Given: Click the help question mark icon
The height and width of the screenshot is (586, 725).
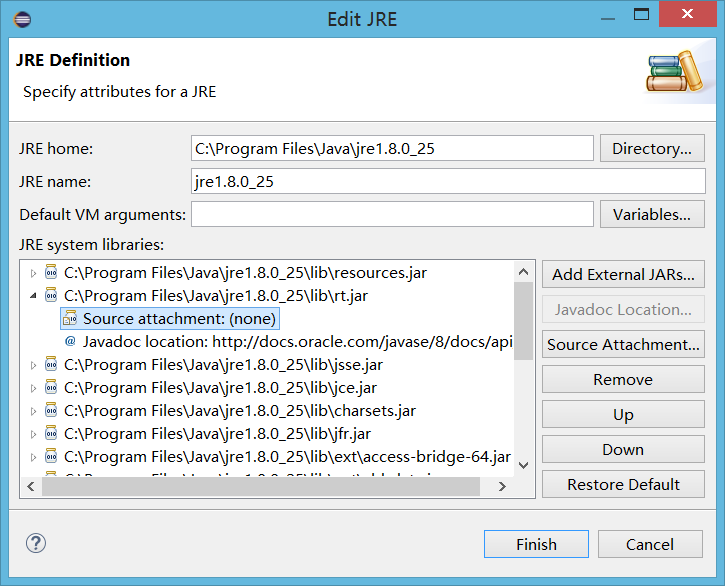Looking at the screenshot, I should tap(36, 544).
